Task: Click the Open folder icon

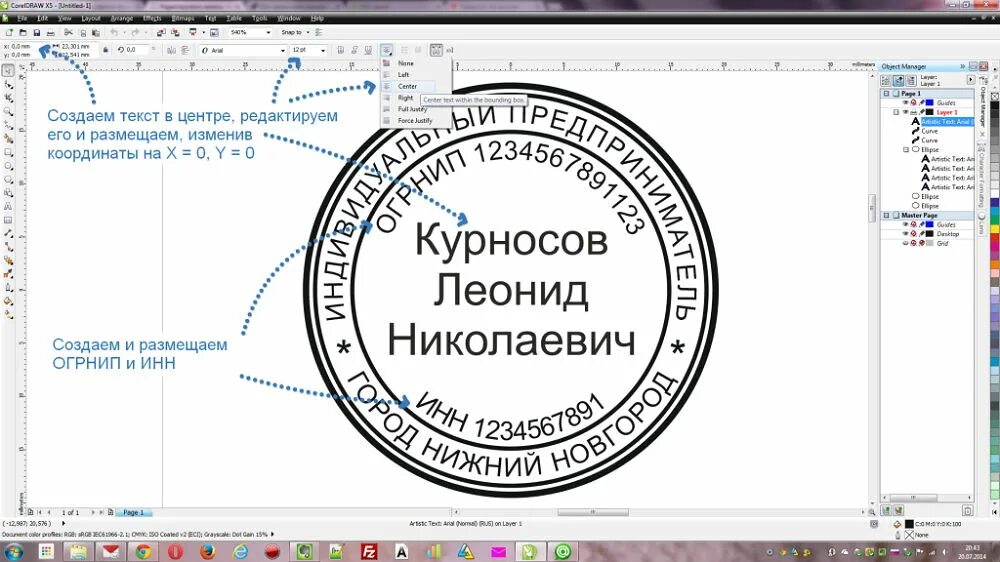Action: [22, 33]
